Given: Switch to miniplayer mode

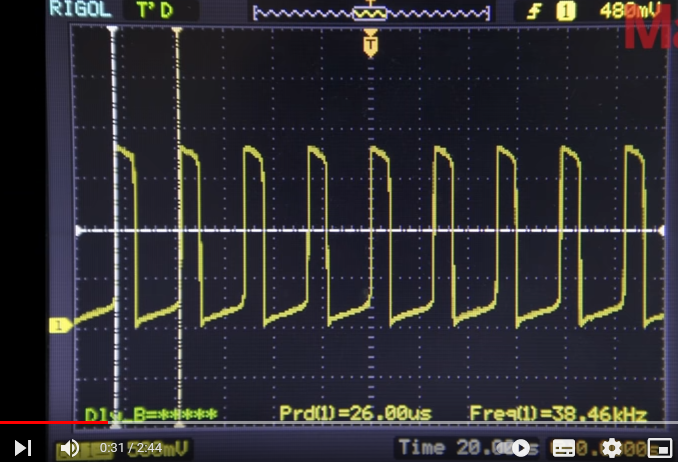Looking at the screenshot, I should click(658, 447).
